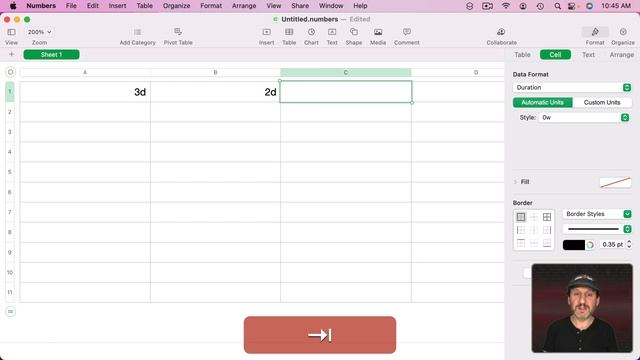This screenshot has width=640, height=360.
Task: Open the Insert menu
Action: (x=117, y=6)
